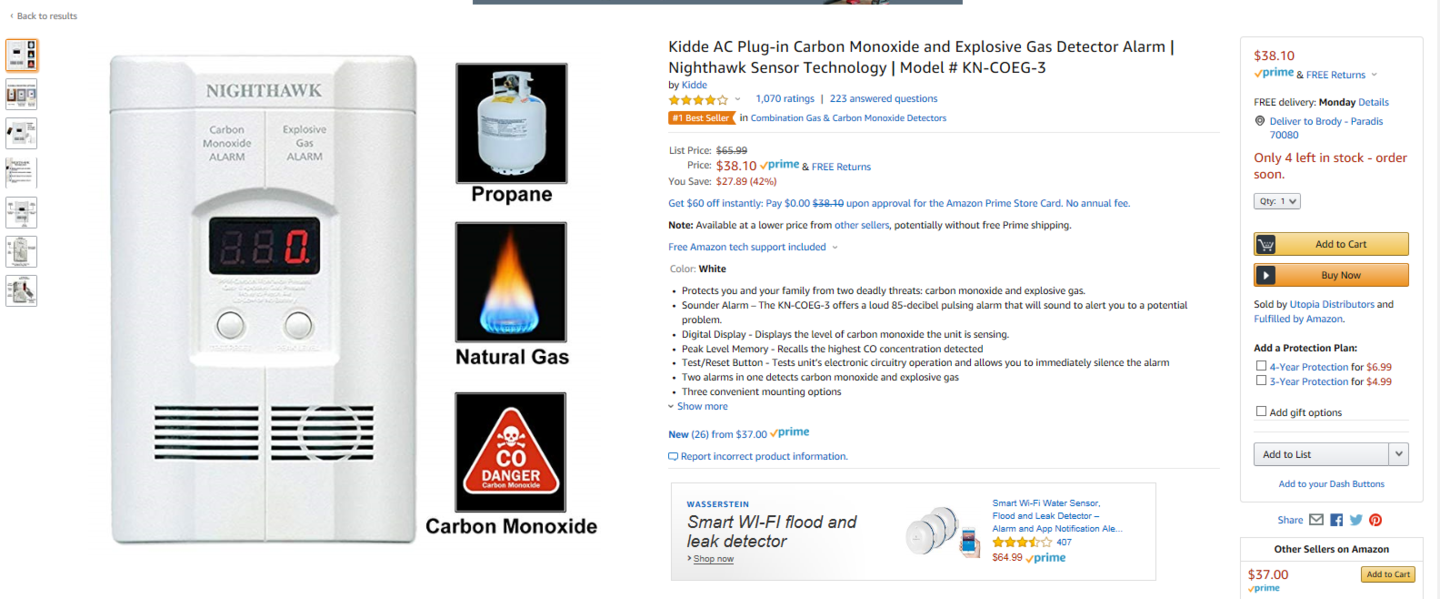Expand Free Amazon tech support included

pos(753,247)
